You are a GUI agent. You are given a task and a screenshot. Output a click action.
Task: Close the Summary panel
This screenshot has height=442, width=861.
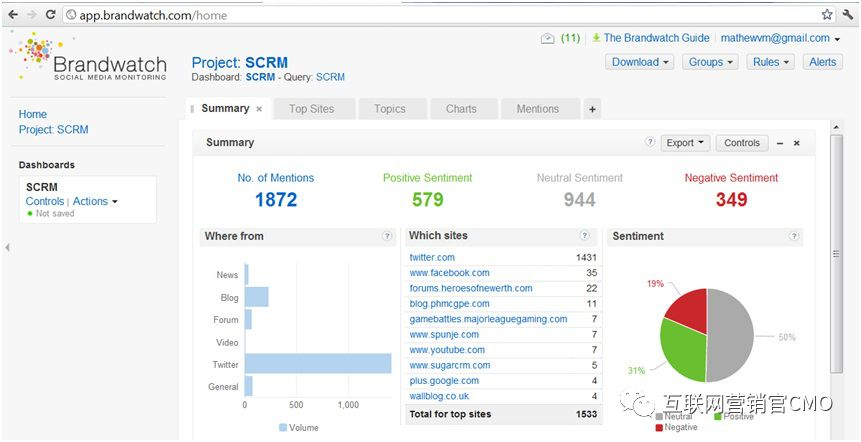tap(797, 143)
